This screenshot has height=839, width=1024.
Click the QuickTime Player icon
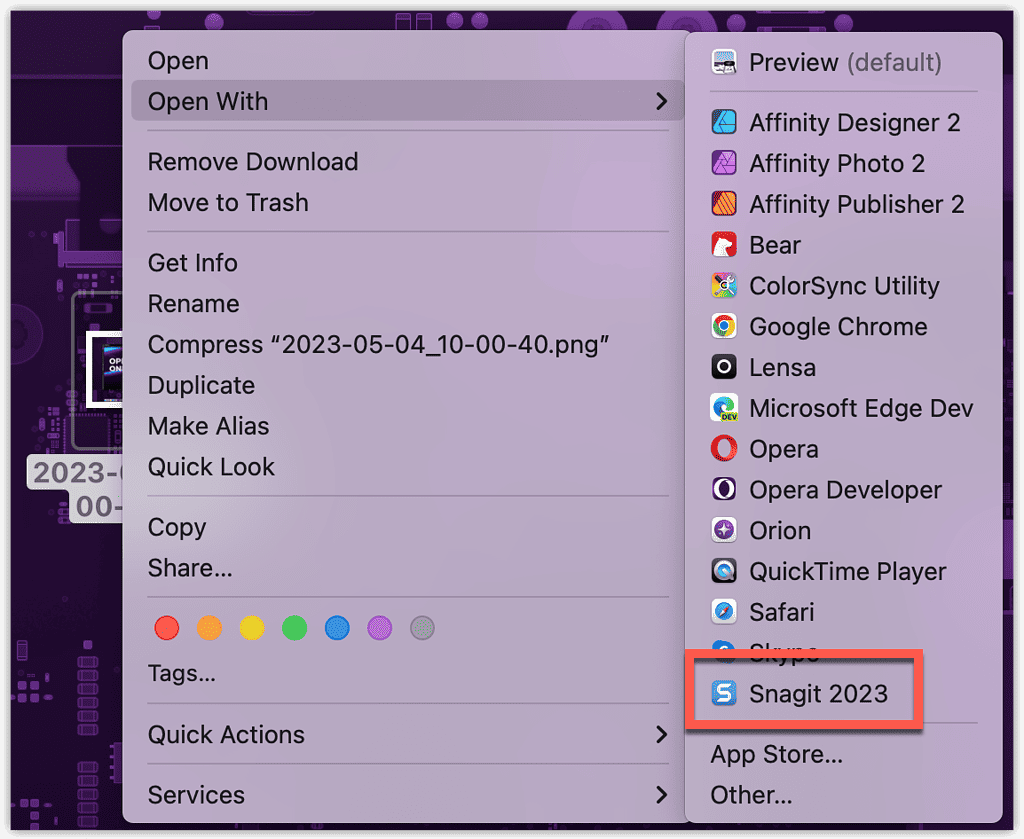(x=724, y=571)
